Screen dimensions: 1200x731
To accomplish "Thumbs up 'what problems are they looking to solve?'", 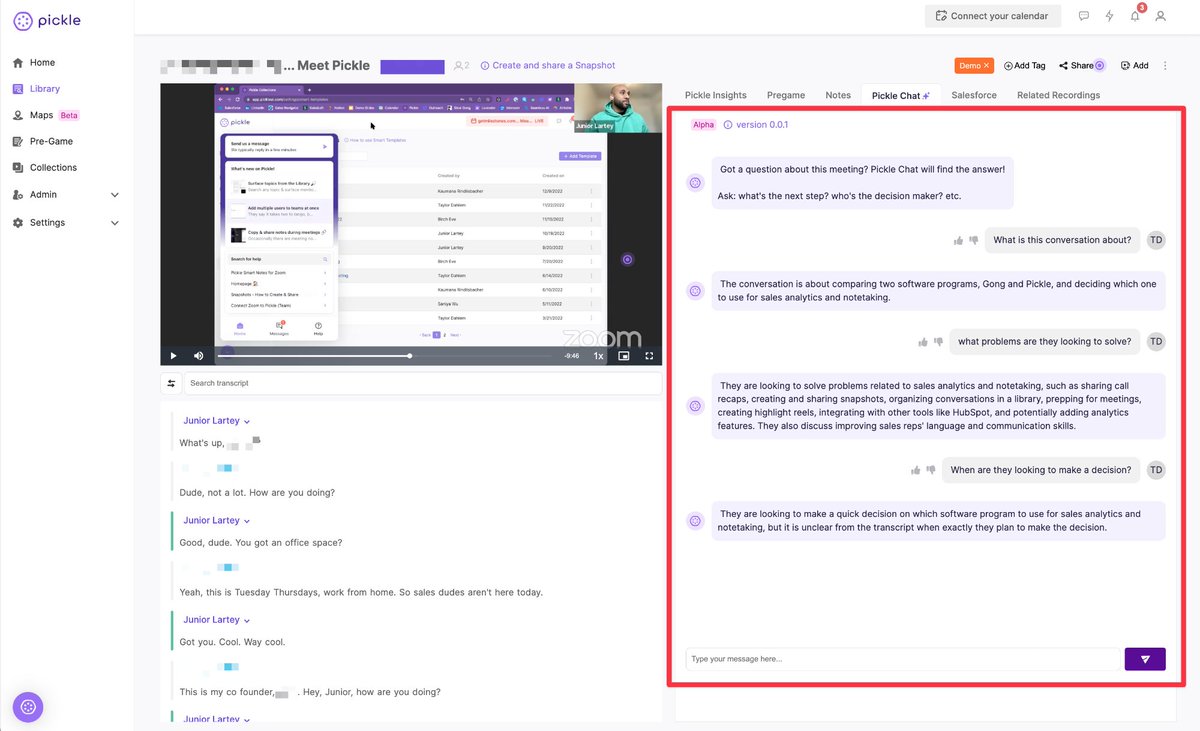I will point(923,342).
